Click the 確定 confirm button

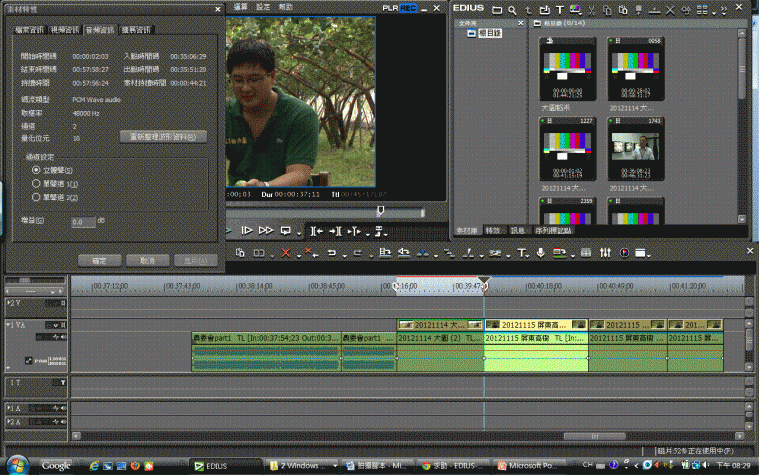99,260
